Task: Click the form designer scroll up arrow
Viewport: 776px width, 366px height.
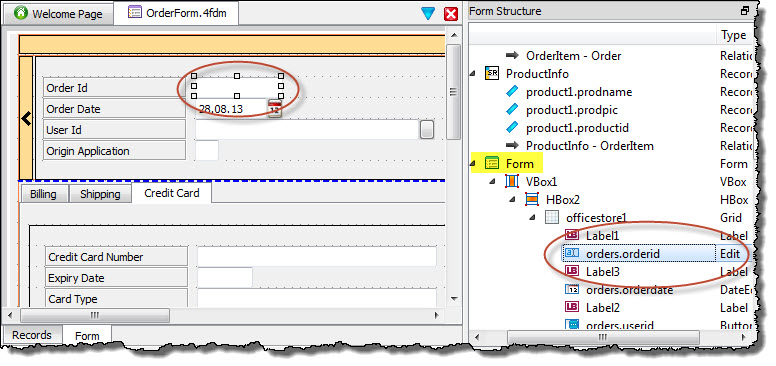Action: 453,35
